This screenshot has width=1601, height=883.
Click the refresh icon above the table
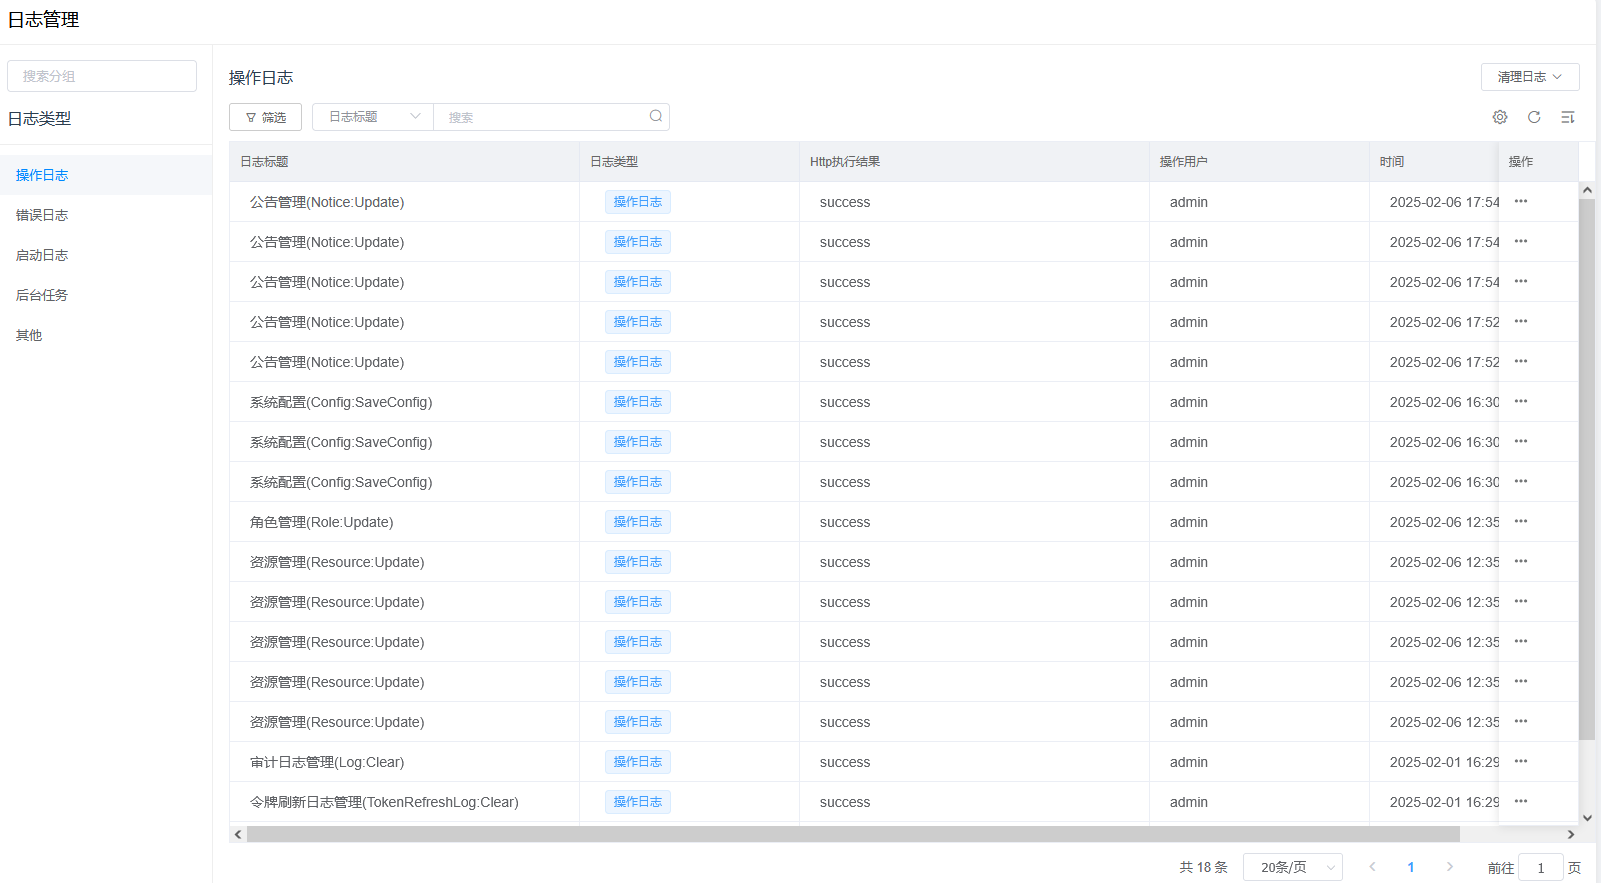pos(1534,117)
